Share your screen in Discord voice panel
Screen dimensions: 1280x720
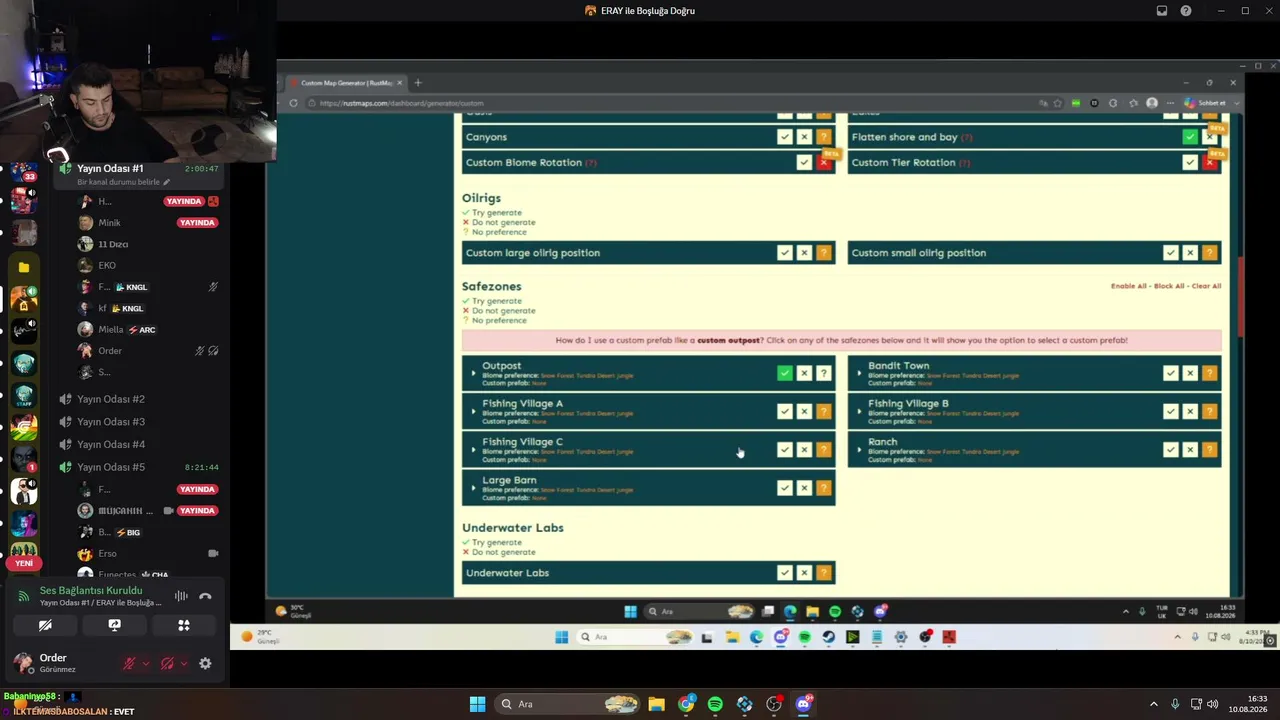pos(114,625)
